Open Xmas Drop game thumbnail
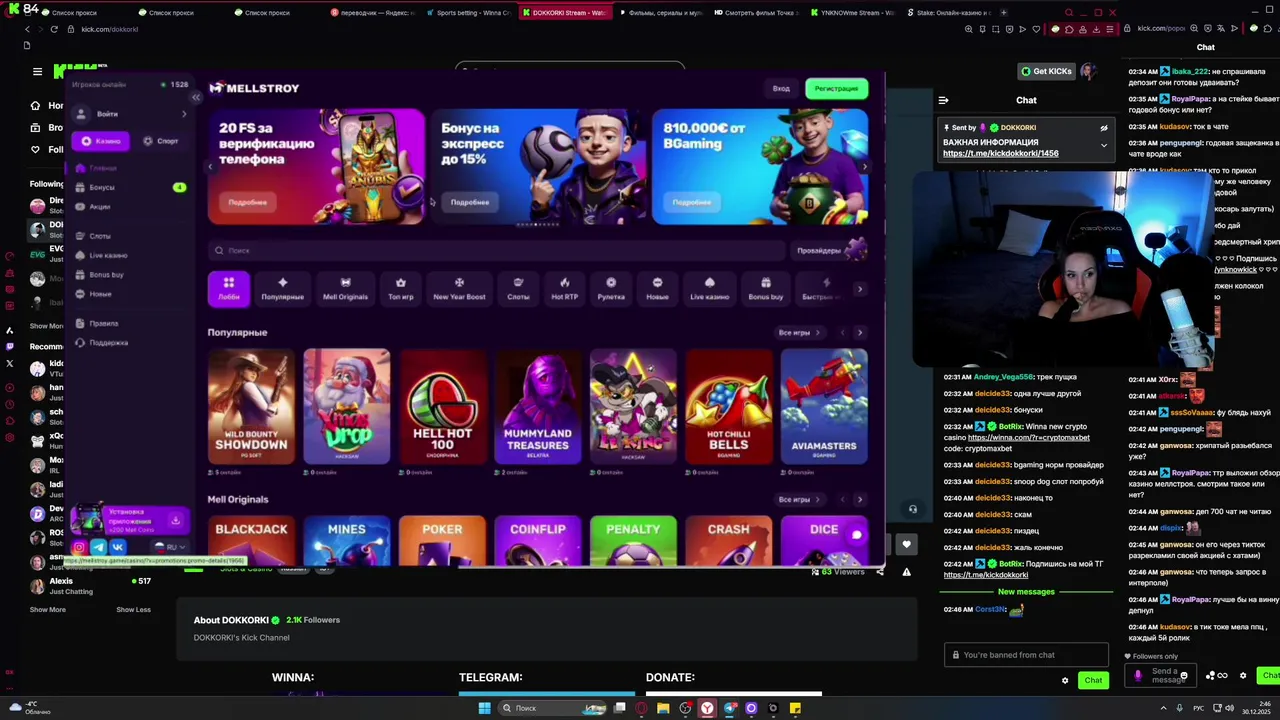 click(347, 406)
